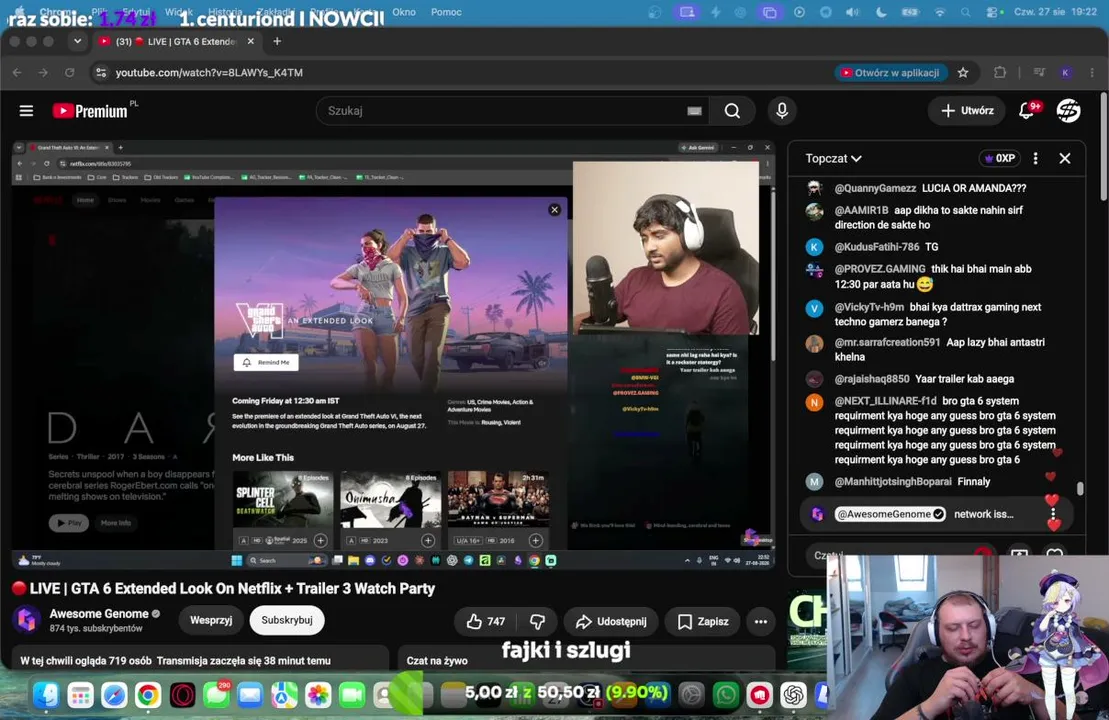Click the Czw. 27 sie 19:22 clock
Screen dimensions: 1109x720
[x=1055, y=12]
